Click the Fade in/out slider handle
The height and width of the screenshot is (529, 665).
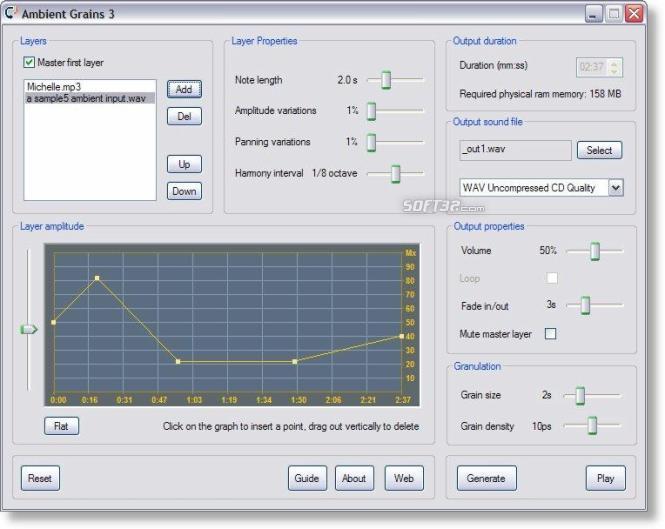pyautogui.click(x=585, y=305)
